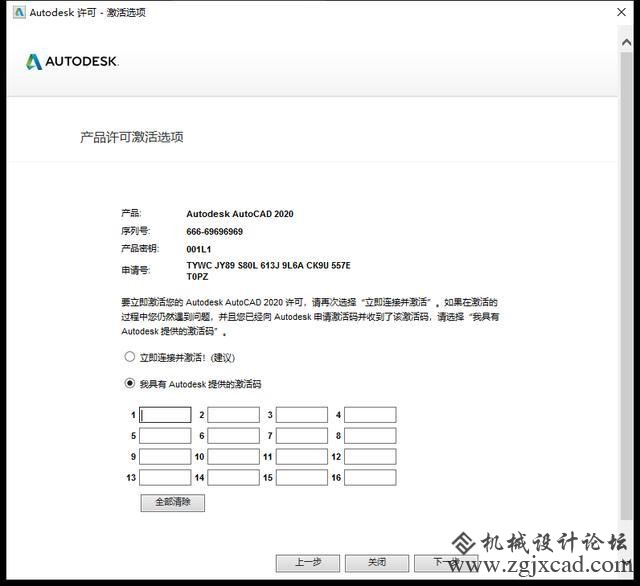Click activation code field 2

(233, 415)
